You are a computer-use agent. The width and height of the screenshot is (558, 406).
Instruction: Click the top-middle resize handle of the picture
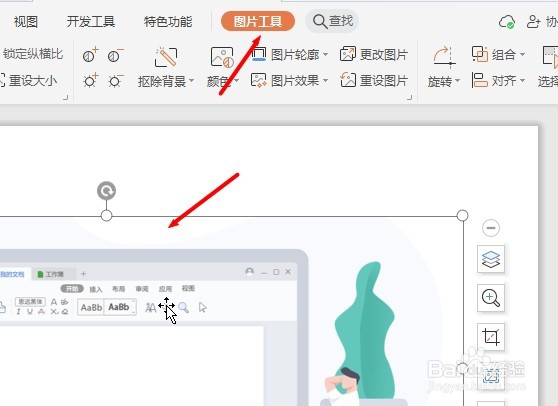(x=106, y=215)
